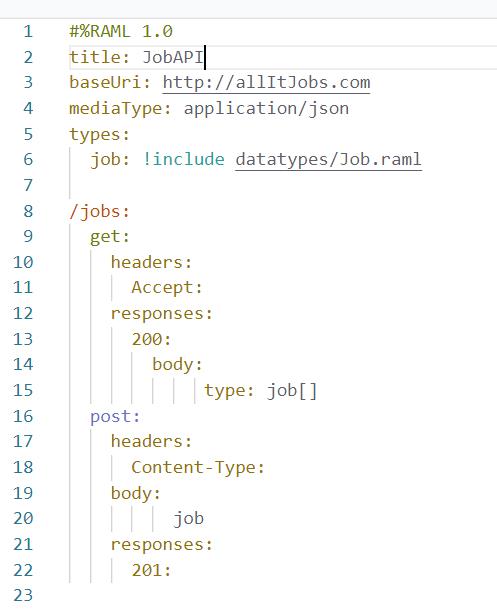Open the http://allItJobs.com base URI link

pyautogui.click(x=266, y=83)
